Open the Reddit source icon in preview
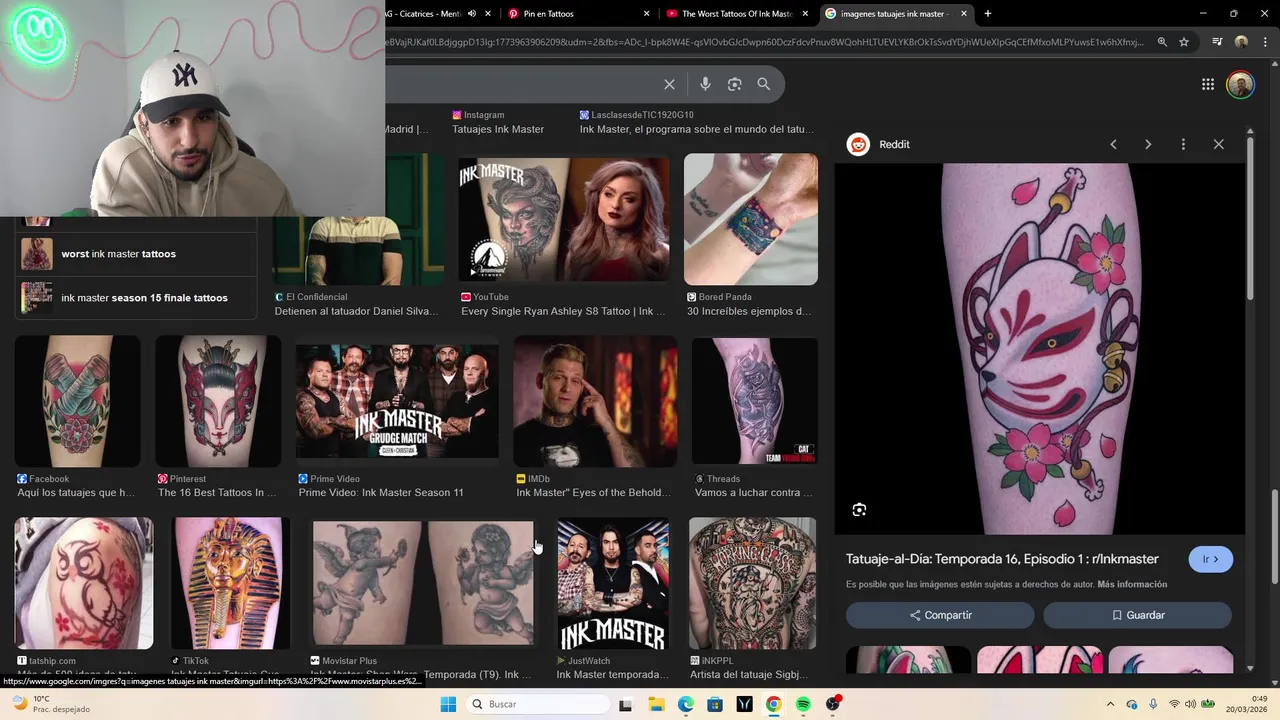This screenshot has height=720, width=1280. coord(858,144)
